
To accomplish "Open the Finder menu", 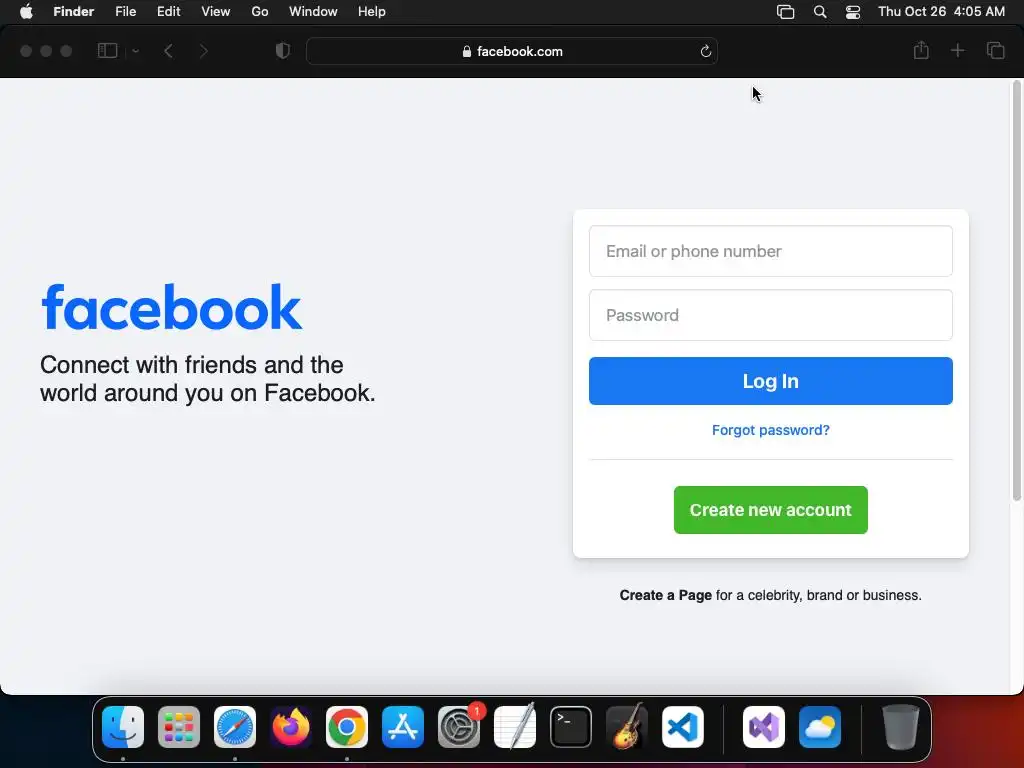I will pyautogui.click(x=74, y=12).
